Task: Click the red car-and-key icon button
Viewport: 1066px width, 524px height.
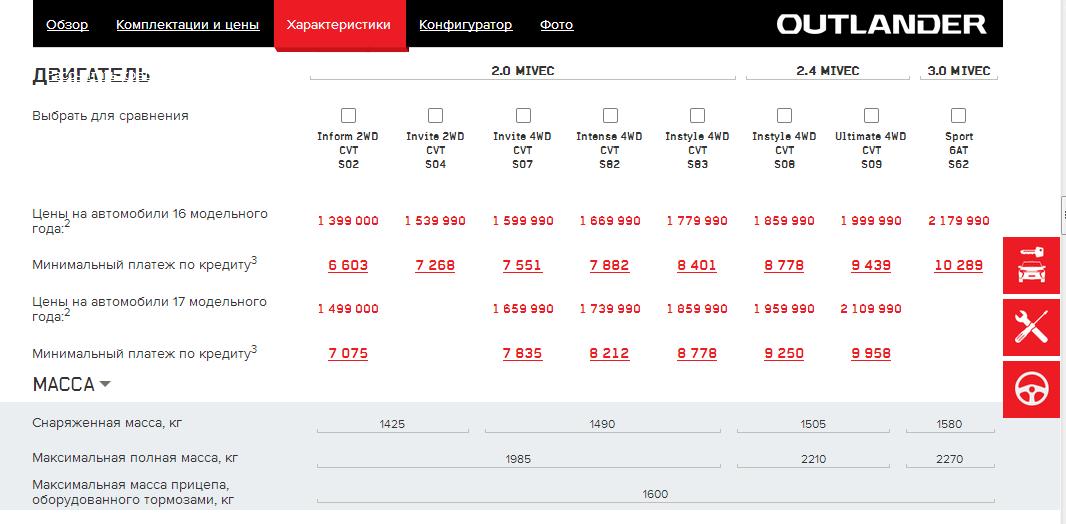Action: pyautogui.click(x=1031, y=265)
